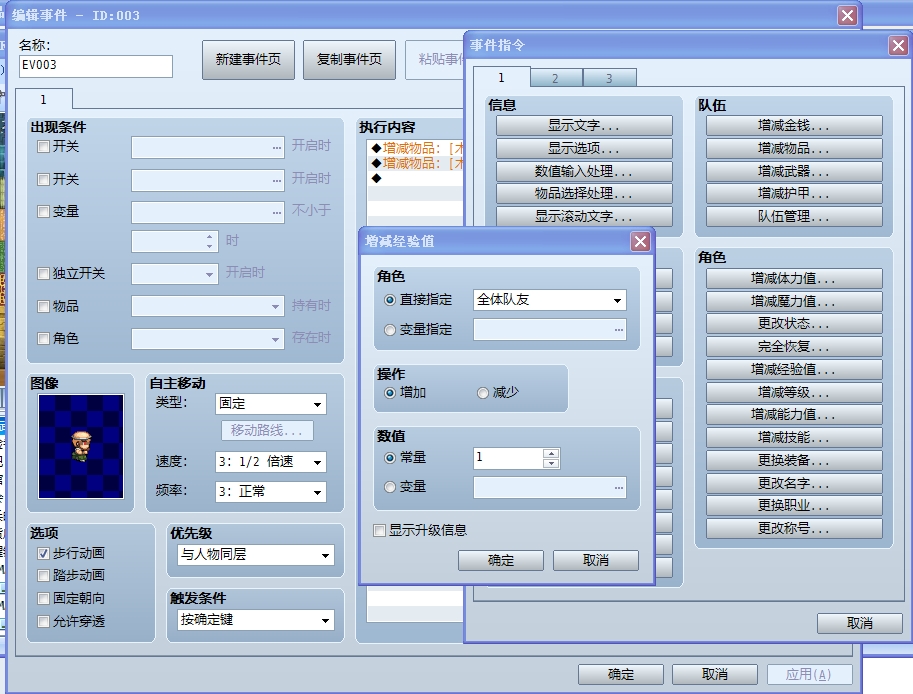Click 数值输入处理... command
This screenshot has height=694, width=913.
584,171
